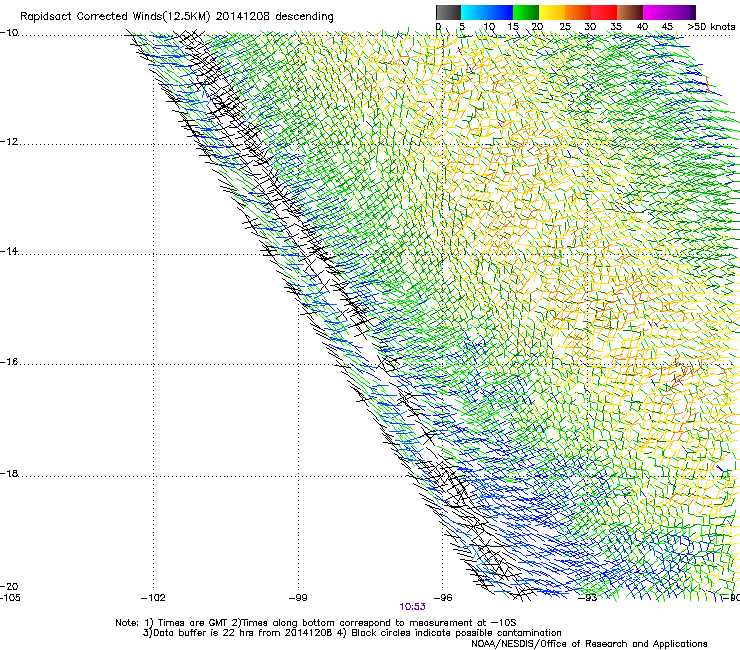Click the 'Data buffer is 22 hrs' note line
Screen dimensions: 740x650
click(352, 633)
